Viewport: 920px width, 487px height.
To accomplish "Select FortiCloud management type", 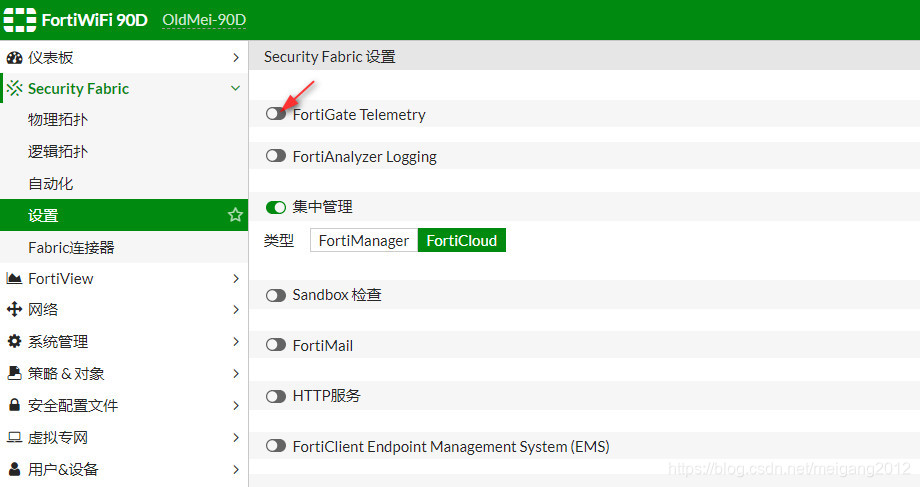I will 462,240.
